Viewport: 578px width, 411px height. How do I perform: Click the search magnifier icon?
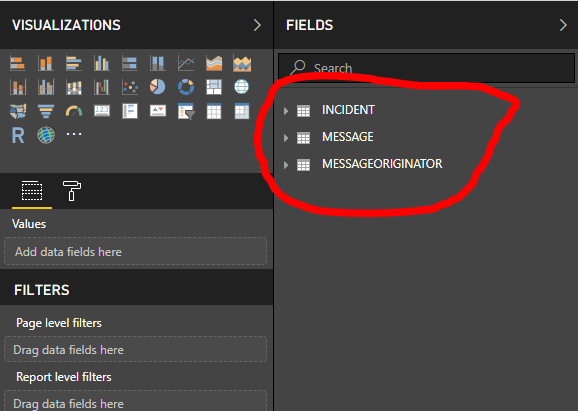(x=298, y=67)
